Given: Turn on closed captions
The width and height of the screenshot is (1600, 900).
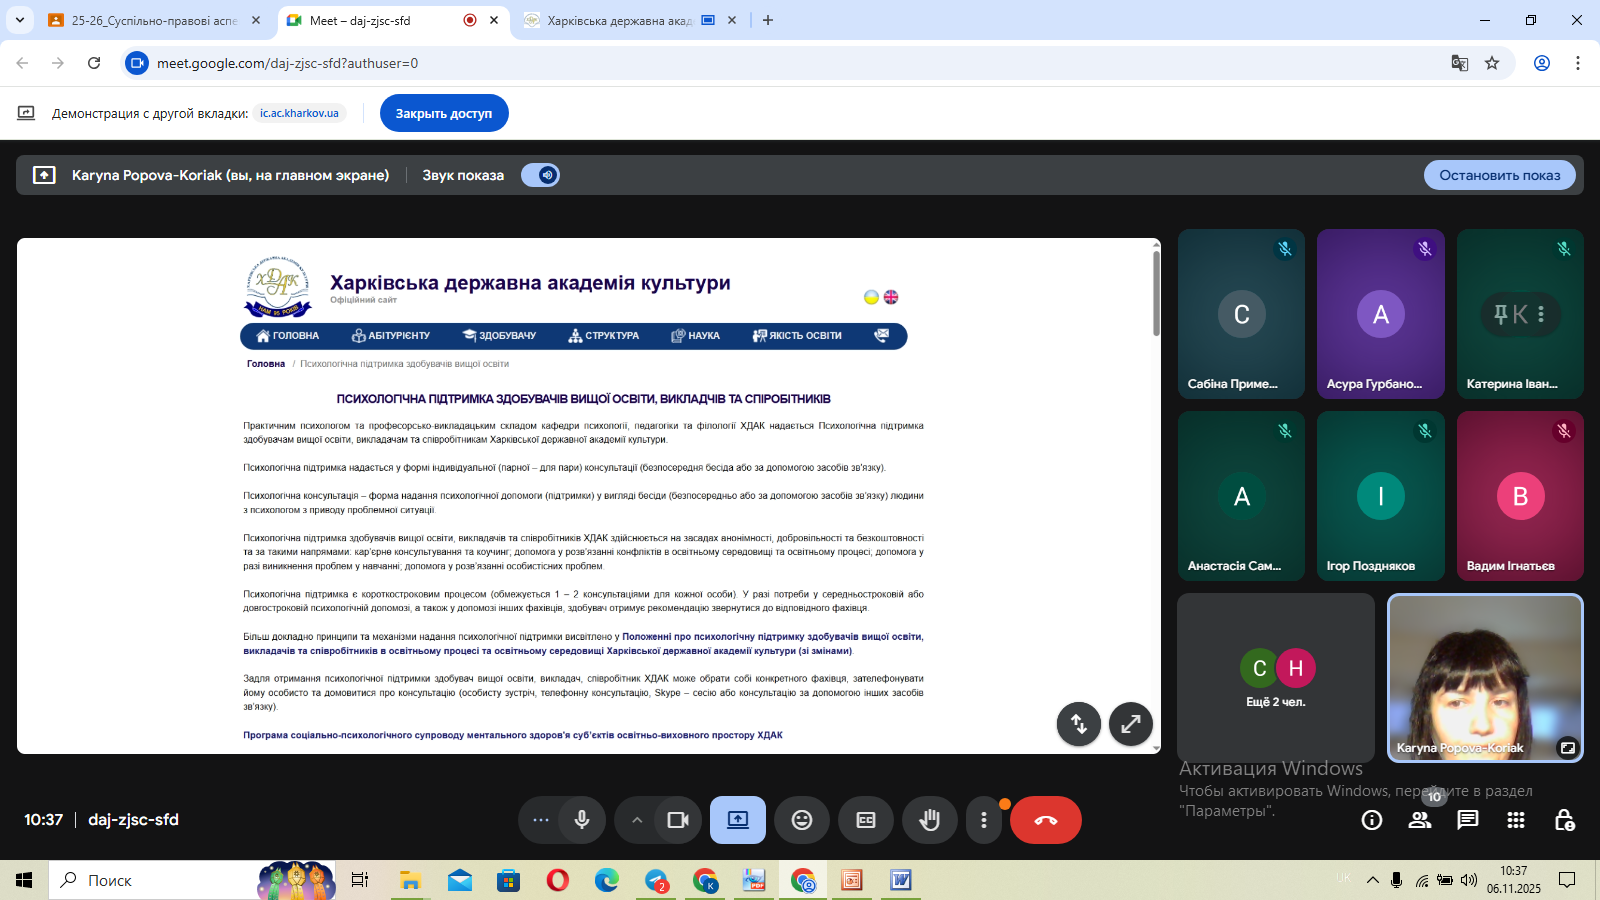Looking at the screenshot, I should (866, 820).
